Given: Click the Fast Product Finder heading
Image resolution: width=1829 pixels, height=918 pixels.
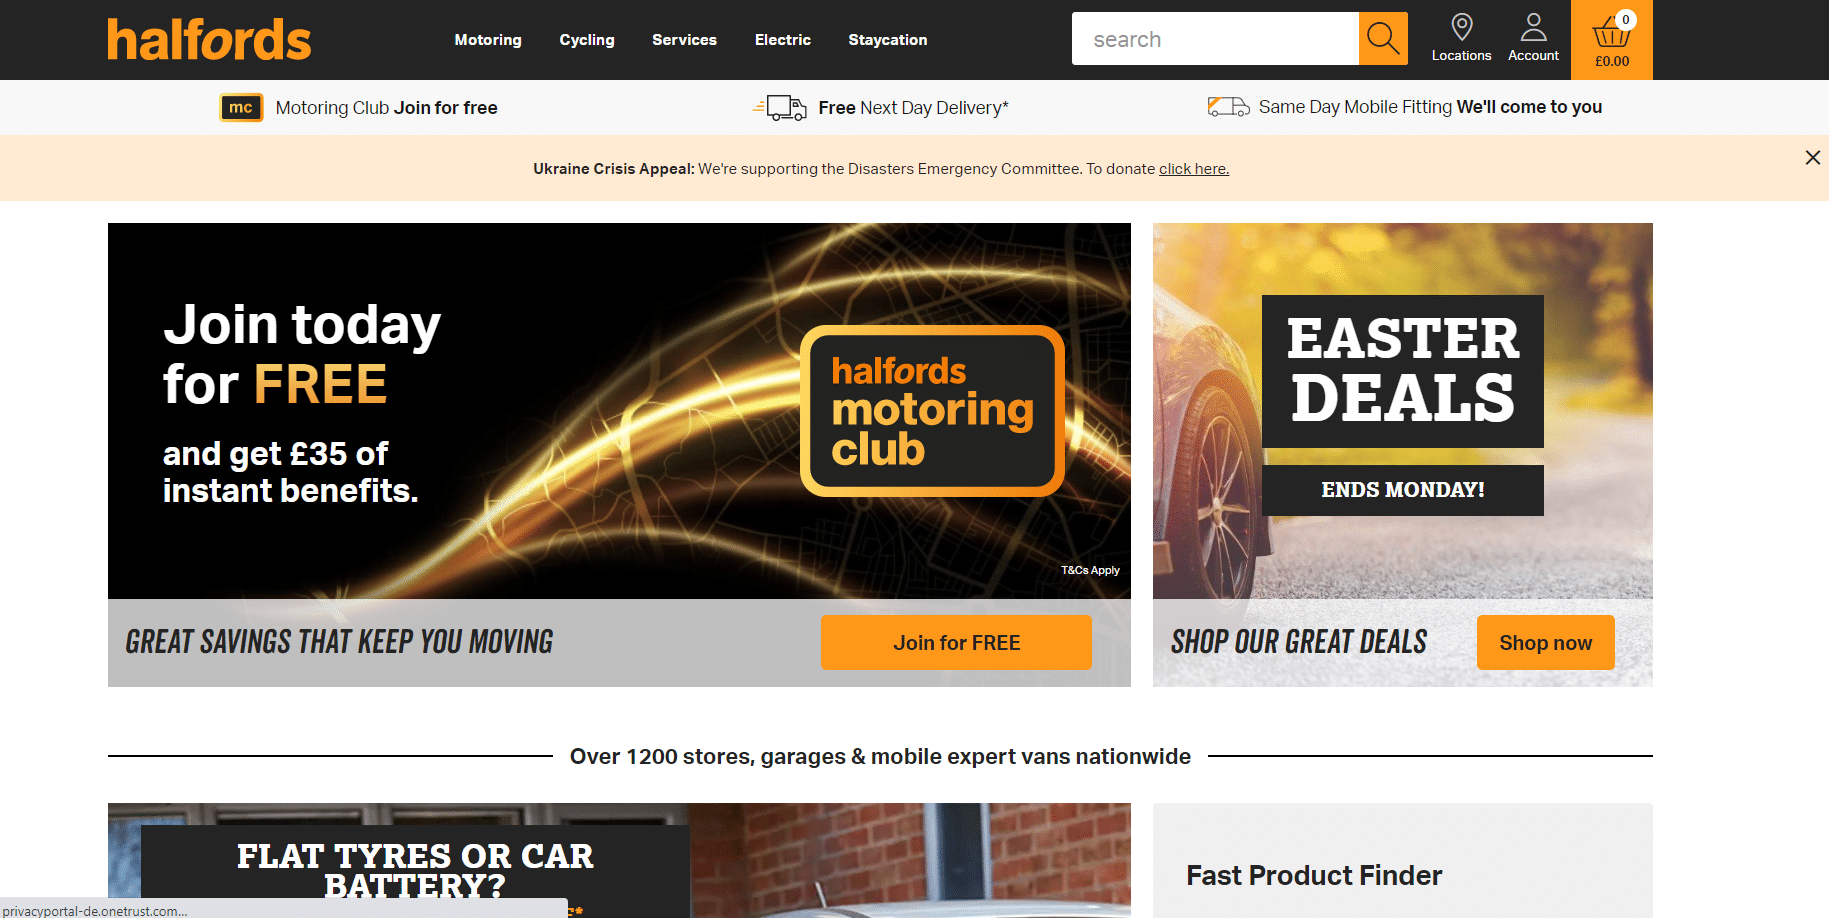Looking at the screenshot, I should (1314, 876).
